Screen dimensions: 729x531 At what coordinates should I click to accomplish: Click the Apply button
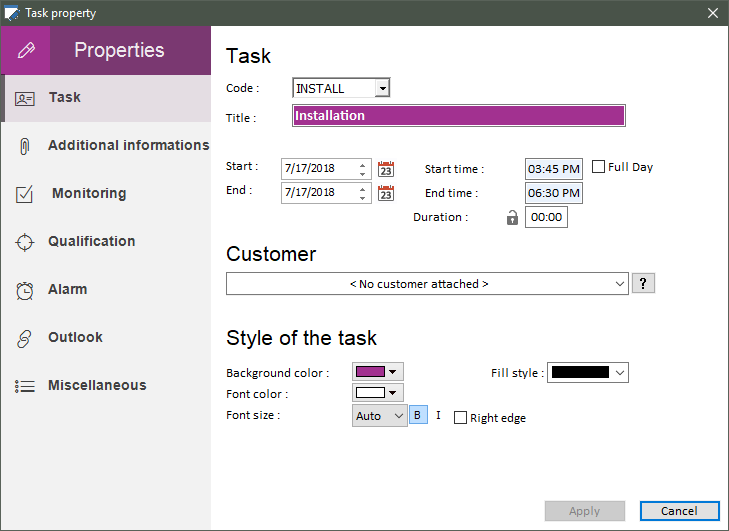pyautogui.click(x=584, y=511)
